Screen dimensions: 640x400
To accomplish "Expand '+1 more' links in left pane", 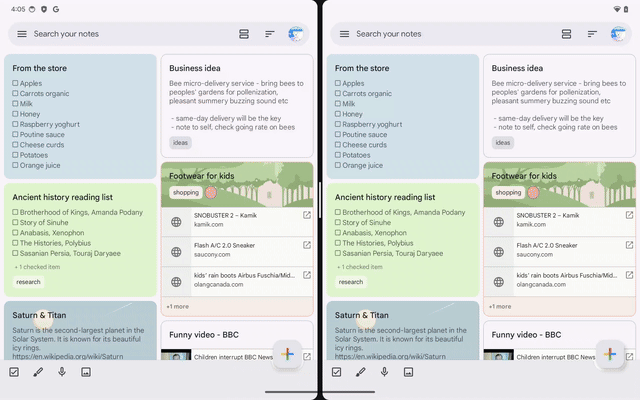I will coord(177,307).
